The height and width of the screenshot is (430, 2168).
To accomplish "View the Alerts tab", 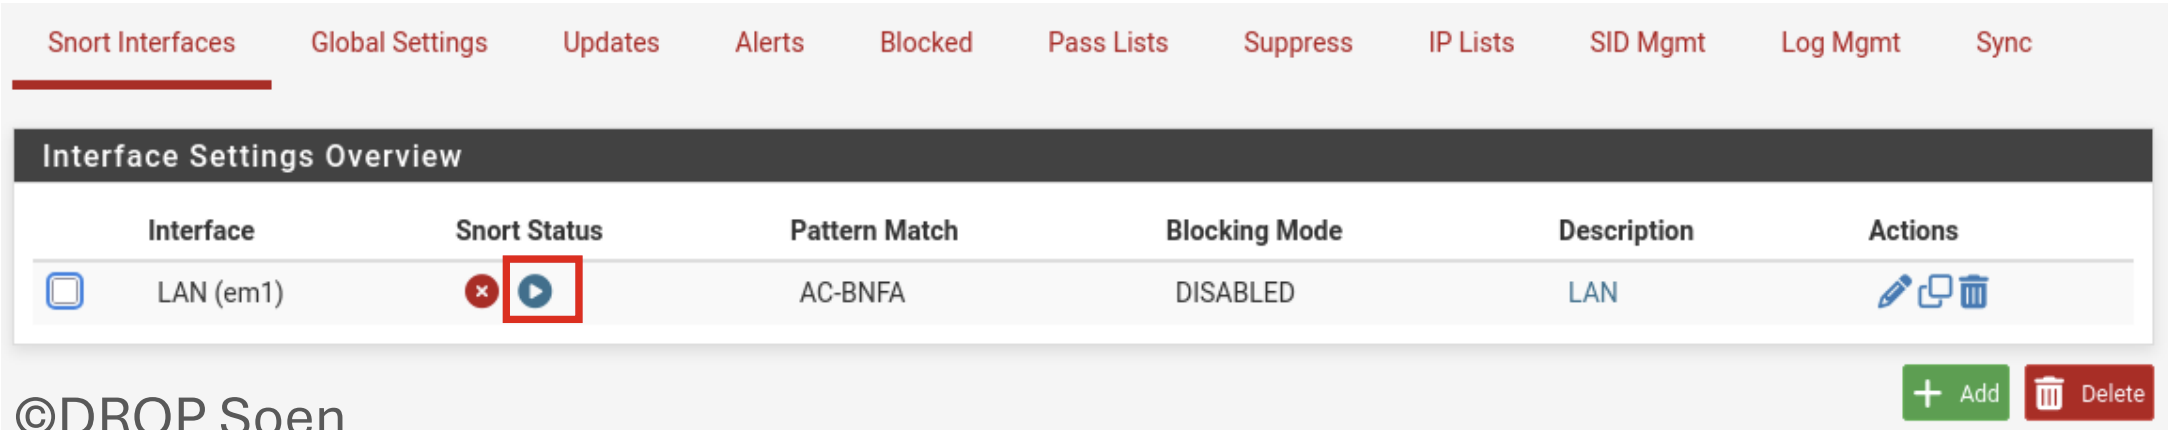I will 769,42.
